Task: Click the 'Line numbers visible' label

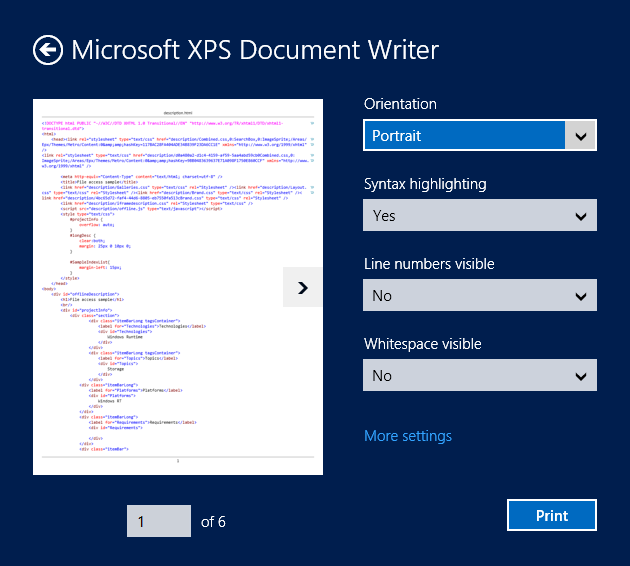Action: click(429, 264)
